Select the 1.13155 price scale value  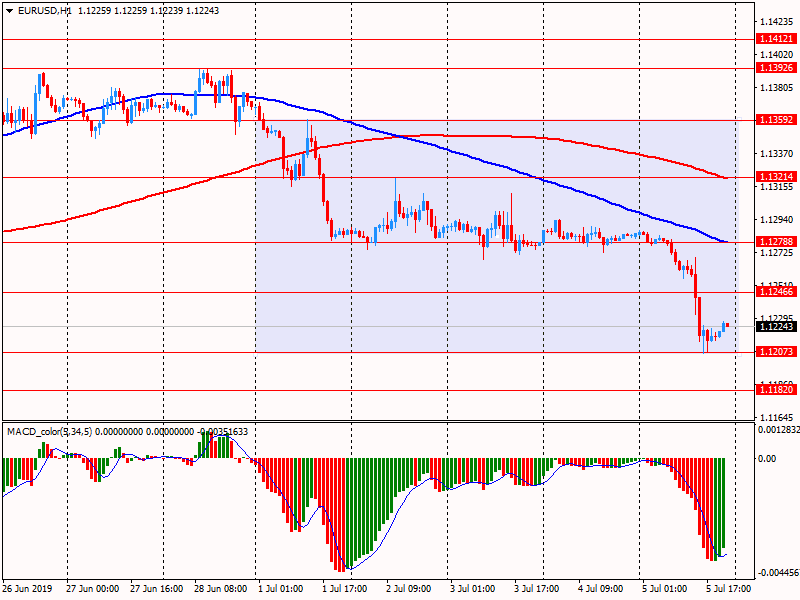point(777,187)
